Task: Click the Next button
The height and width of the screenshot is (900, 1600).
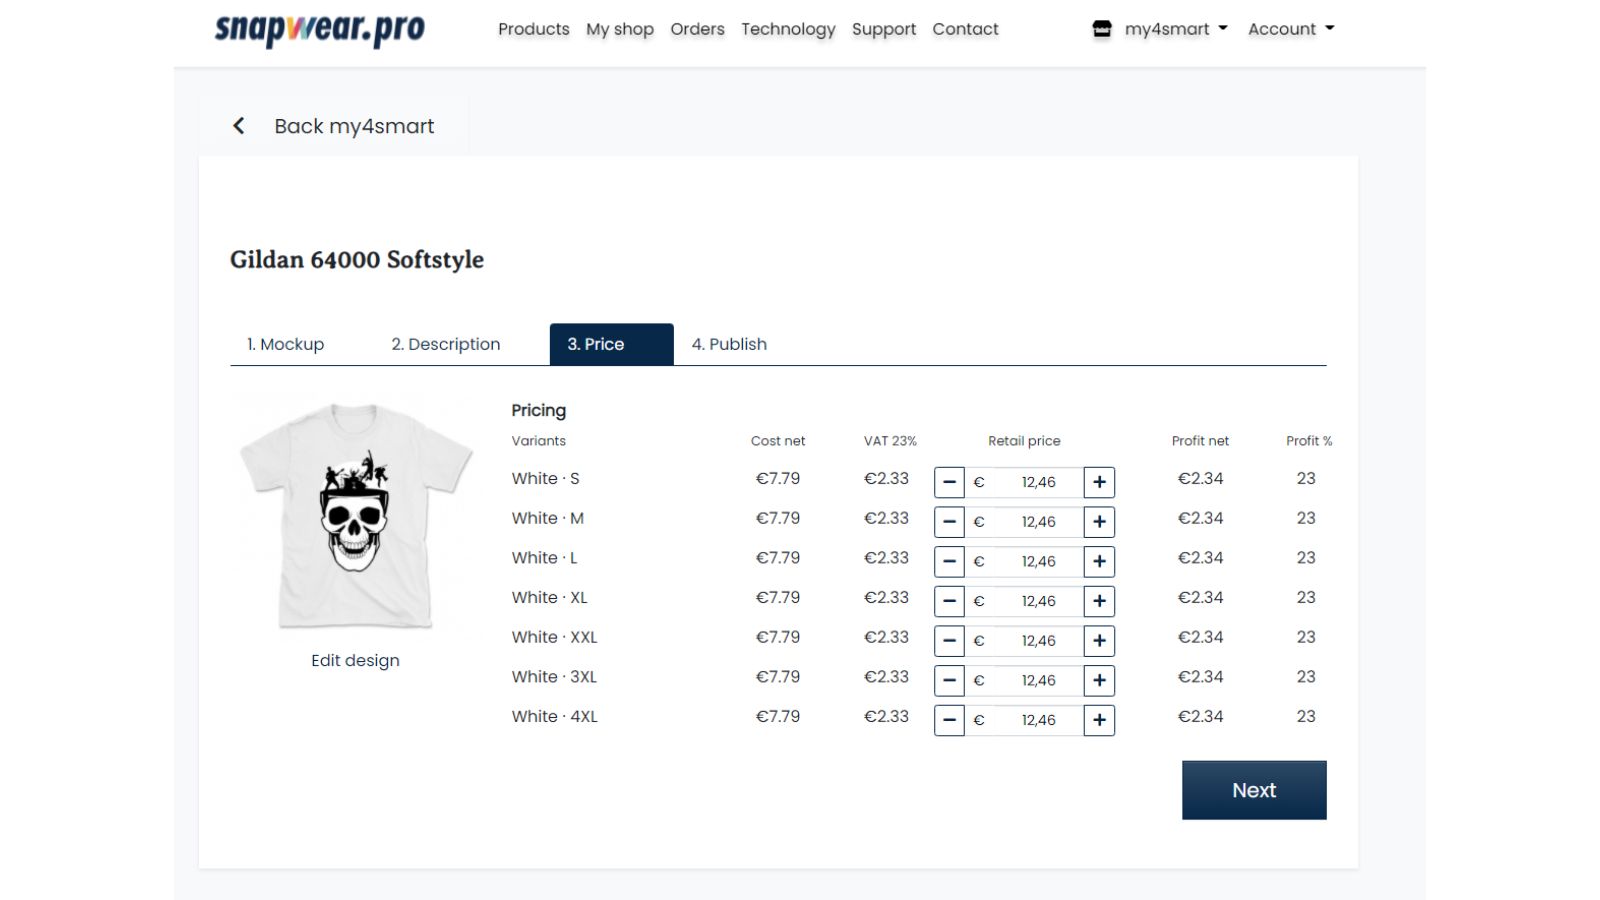Action: (x=1254, y=790)
